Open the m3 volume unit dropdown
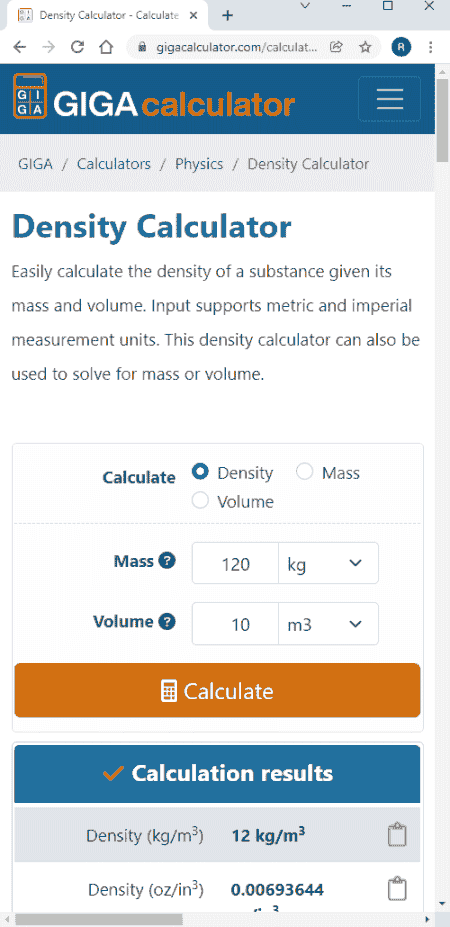 click(x=328, y=624)
